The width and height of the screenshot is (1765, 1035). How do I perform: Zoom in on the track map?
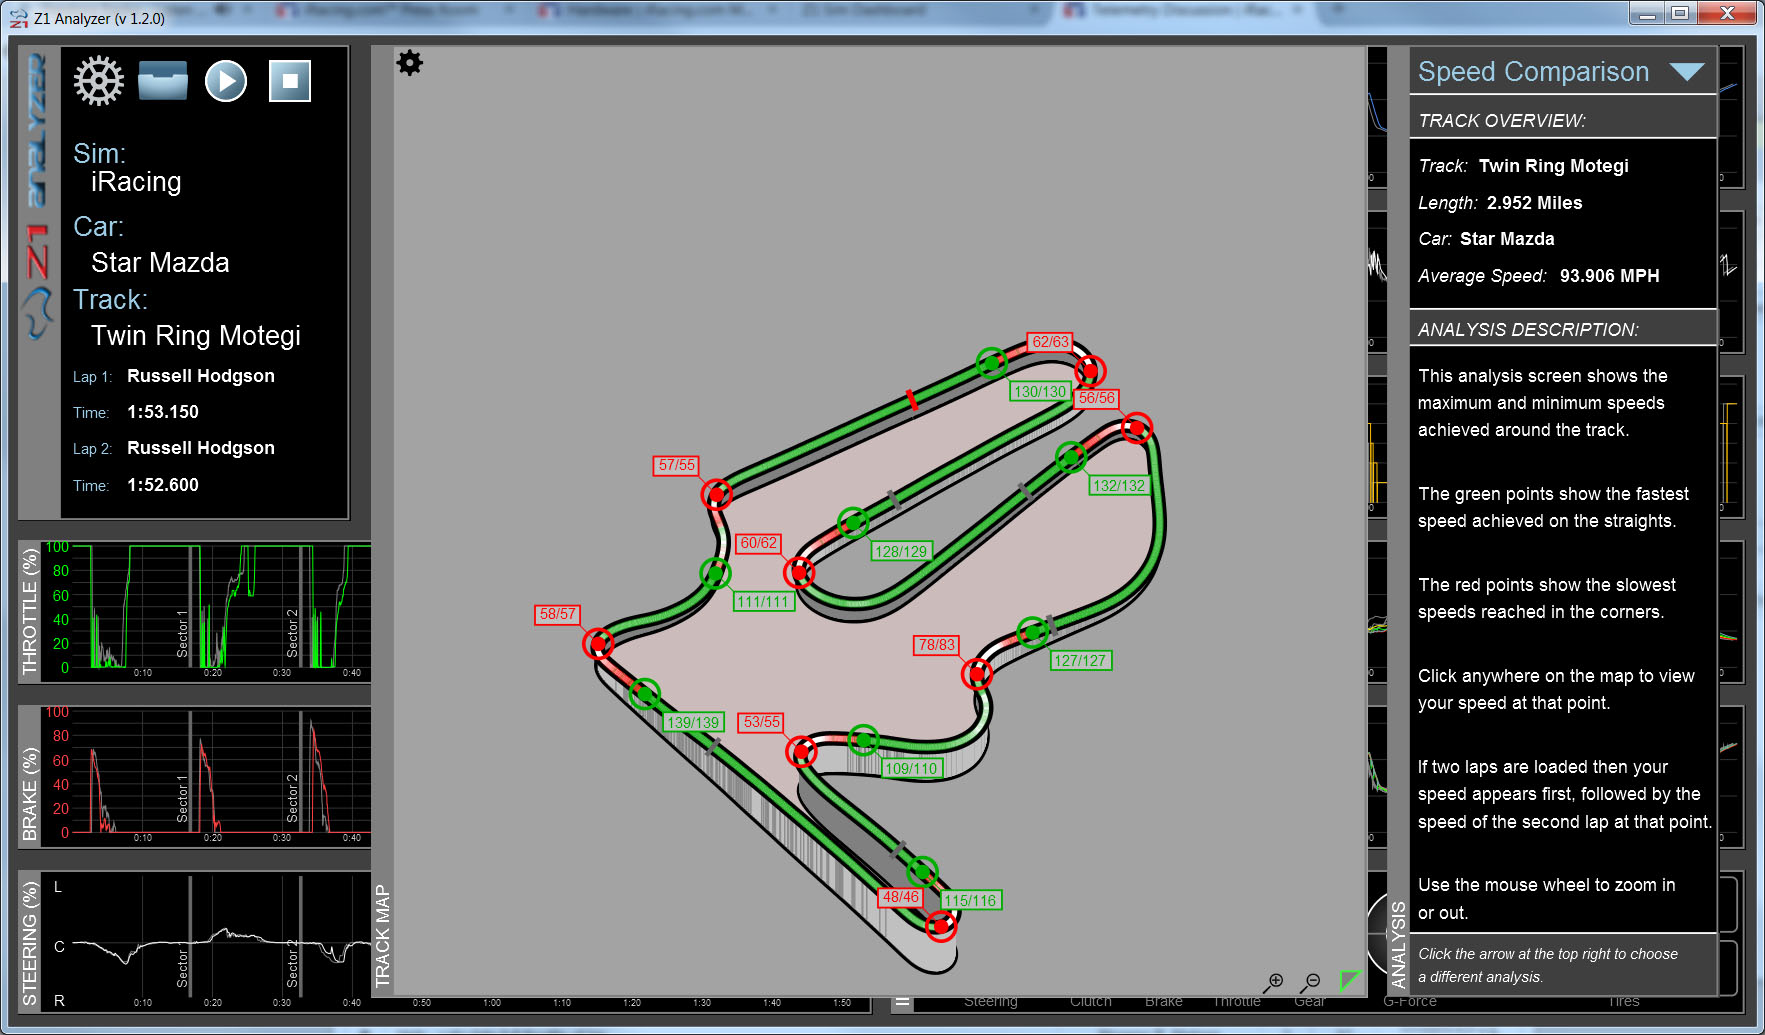1273,982
